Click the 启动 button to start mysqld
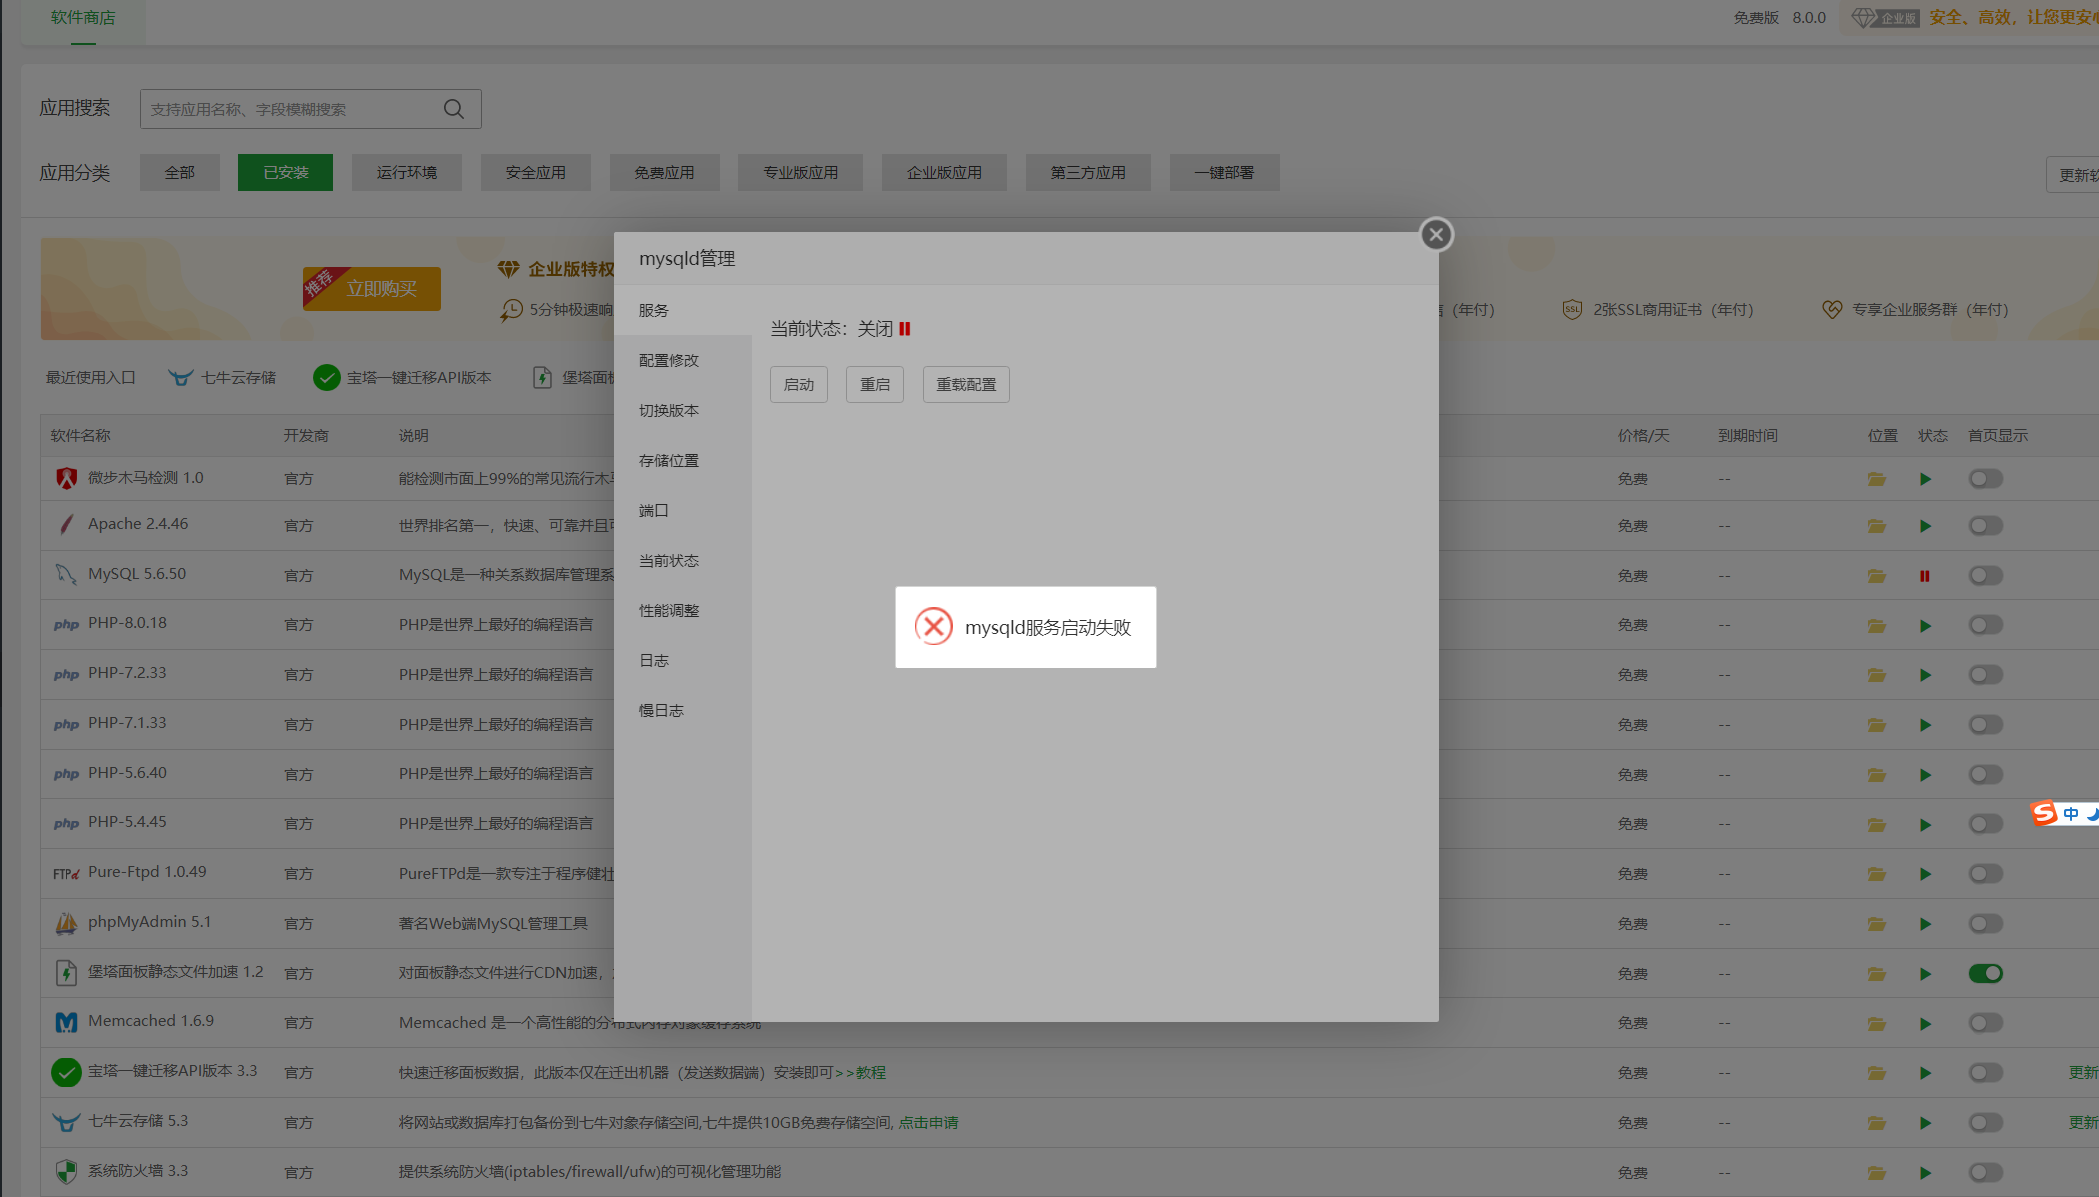The height and width of the screenshot is (1197, 2099). click(x=799, y=385)
